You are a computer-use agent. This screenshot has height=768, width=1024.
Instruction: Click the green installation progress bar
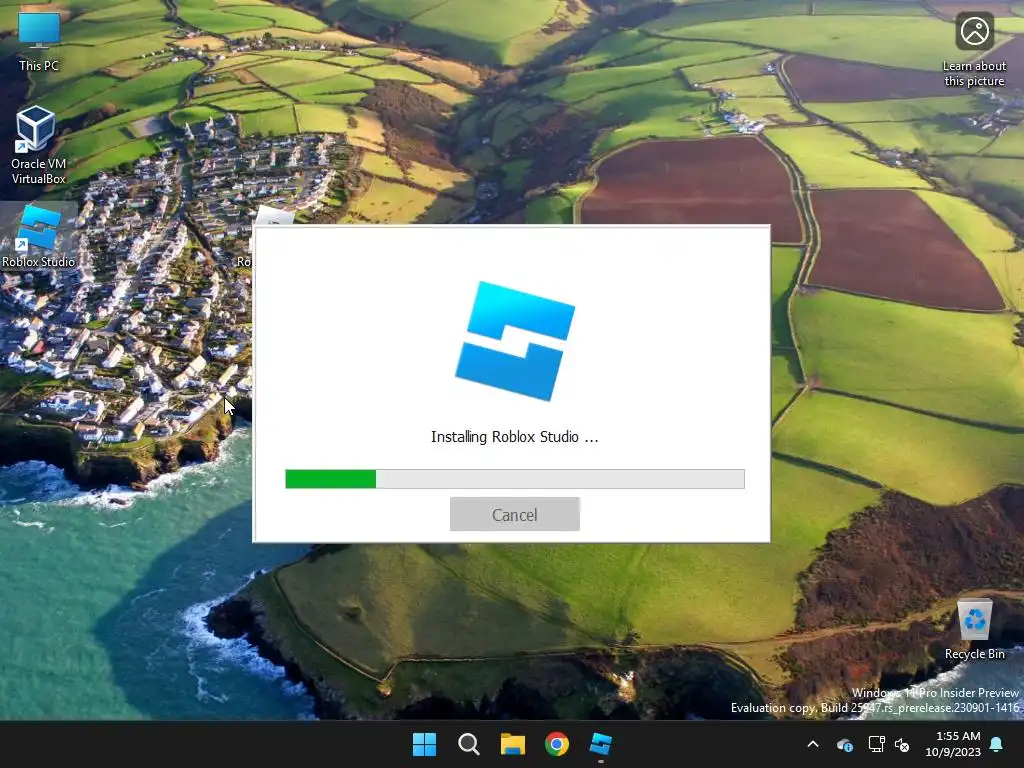[515, 479]
